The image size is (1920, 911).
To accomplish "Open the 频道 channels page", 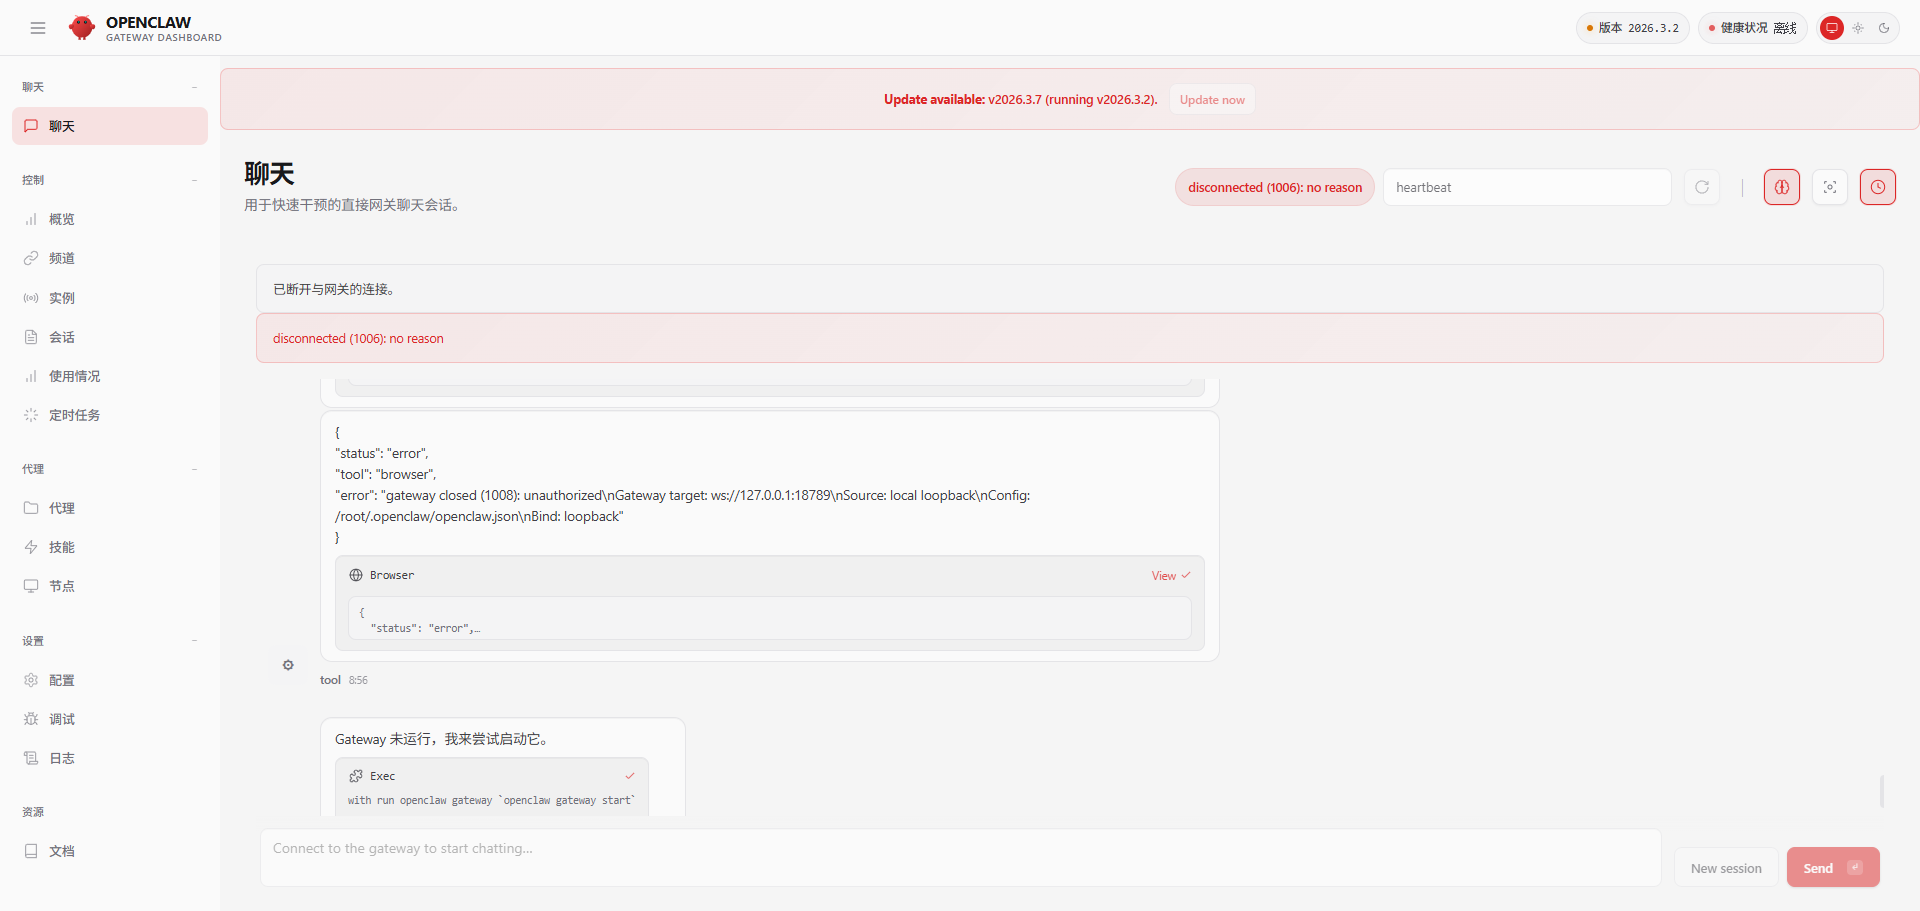I will [x=110, y=258].
